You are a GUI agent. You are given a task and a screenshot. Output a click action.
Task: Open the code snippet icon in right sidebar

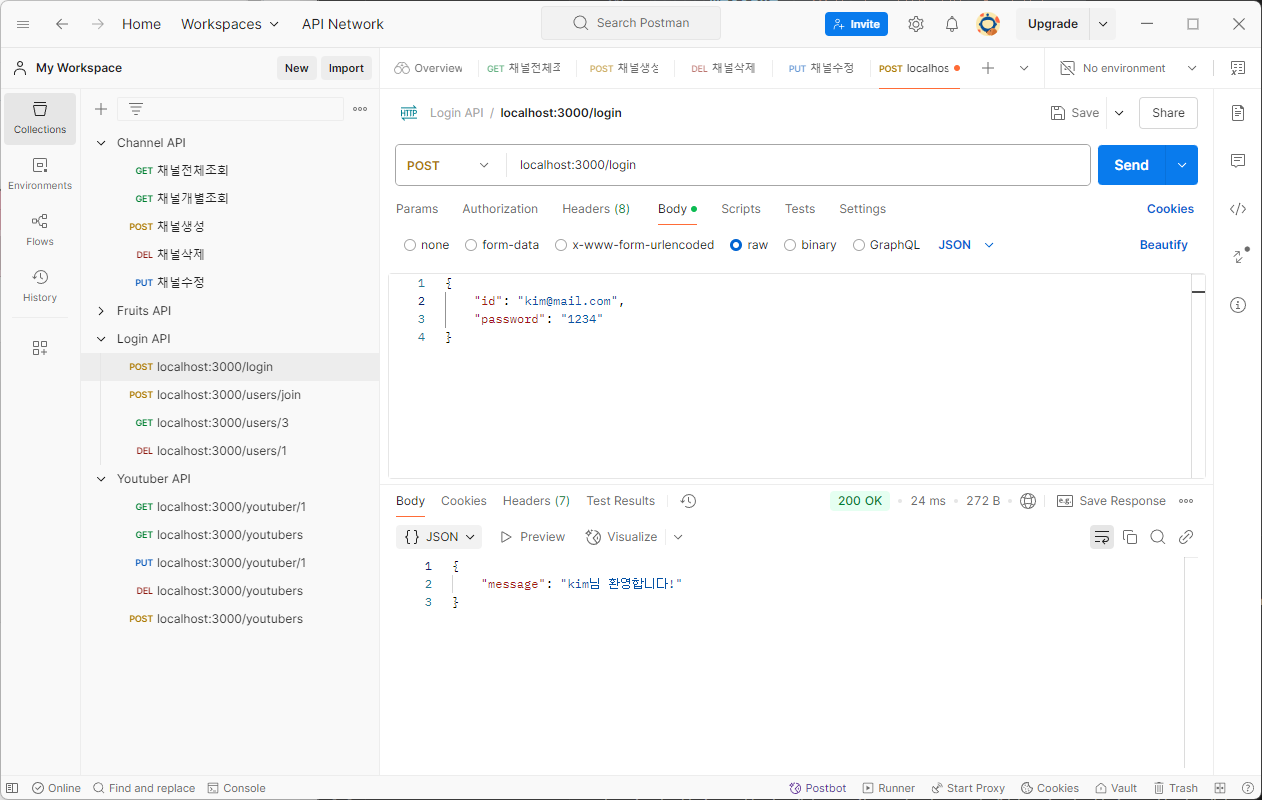click(1238, 209)
